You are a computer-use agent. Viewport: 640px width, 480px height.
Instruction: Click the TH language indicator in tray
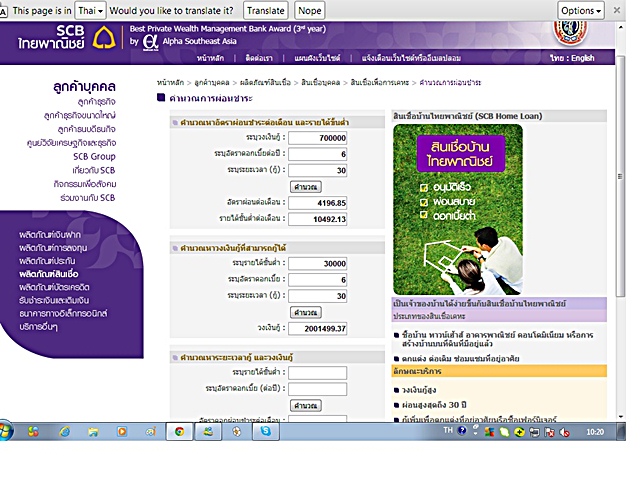[x=448, y=430]
